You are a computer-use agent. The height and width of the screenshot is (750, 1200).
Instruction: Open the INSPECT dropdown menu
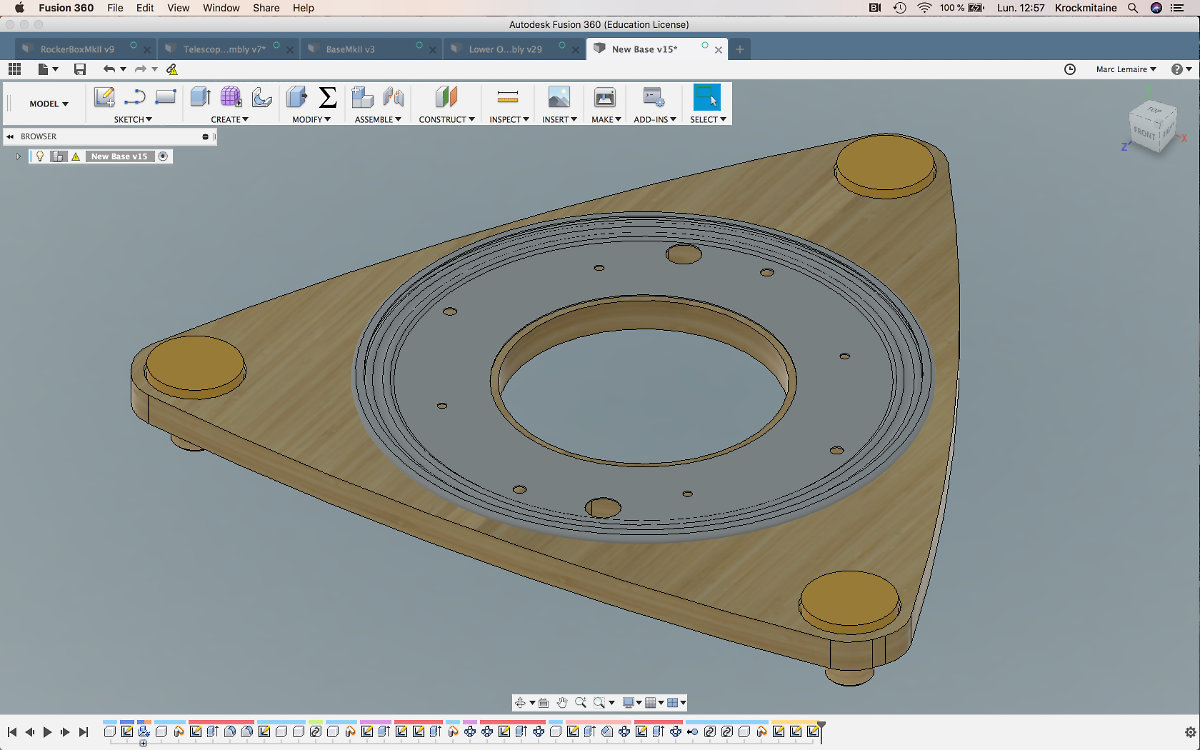coord(509,119)
